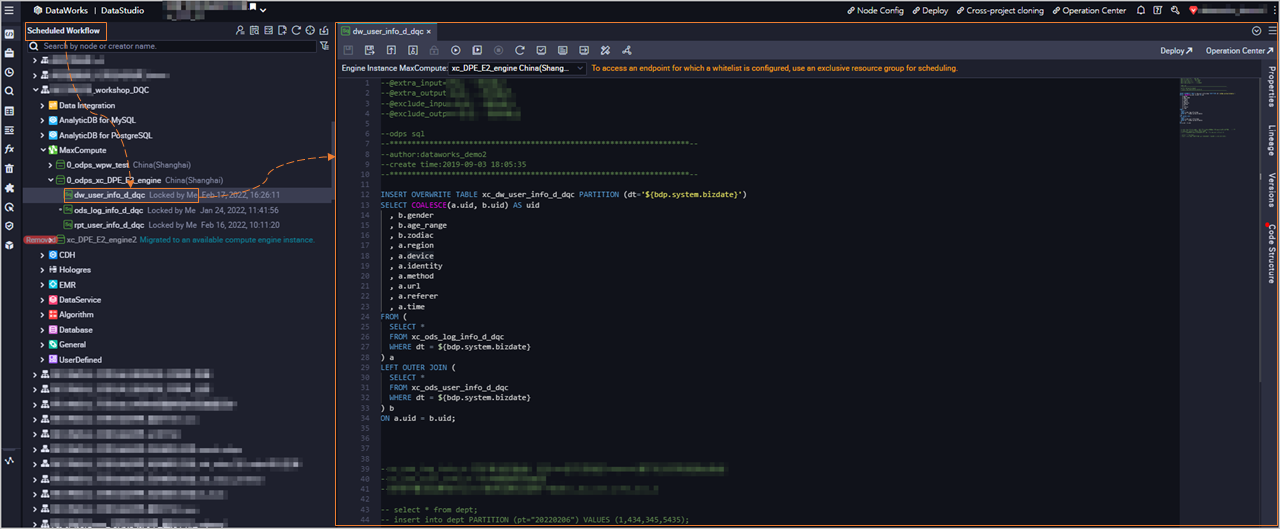Expand the Database folder
The height and width of the screenshot is (529, 1280).
pos(42,330)
